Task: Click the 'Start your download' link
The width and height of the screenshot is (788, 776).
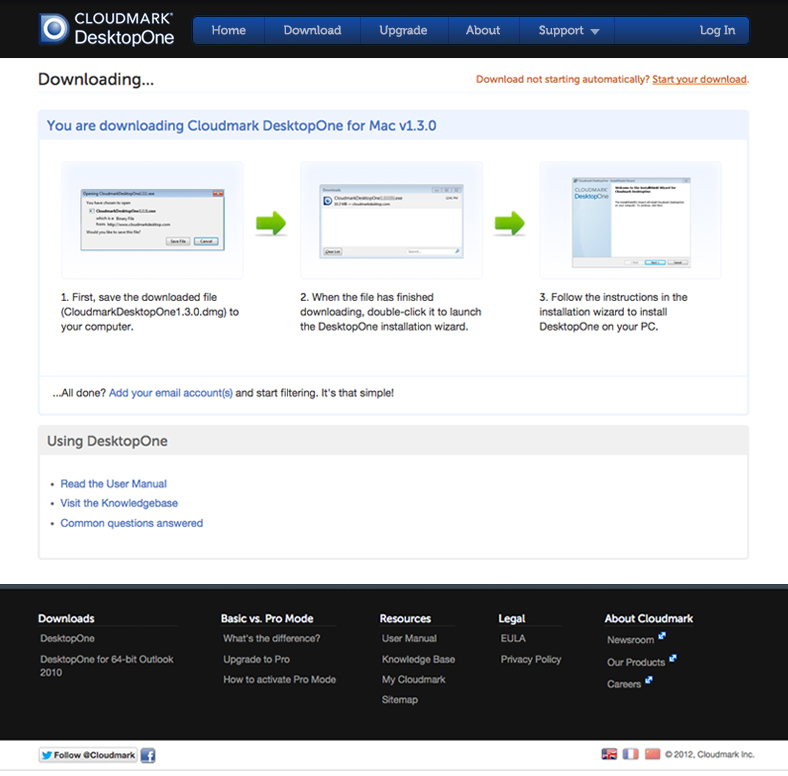Action: tap(699, 79)
